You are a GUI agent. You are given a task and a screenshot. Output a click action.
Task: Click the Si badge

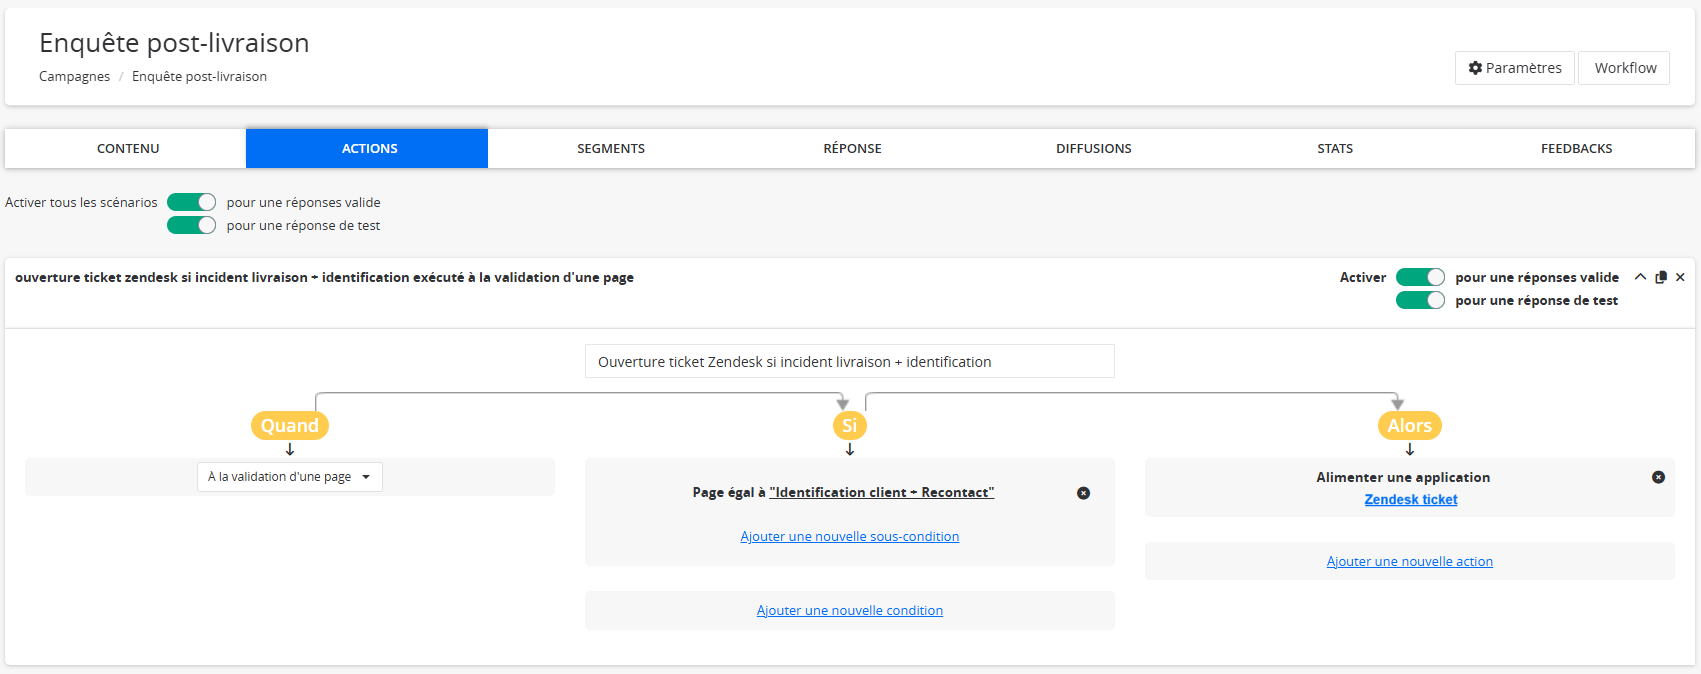[850, 425]
